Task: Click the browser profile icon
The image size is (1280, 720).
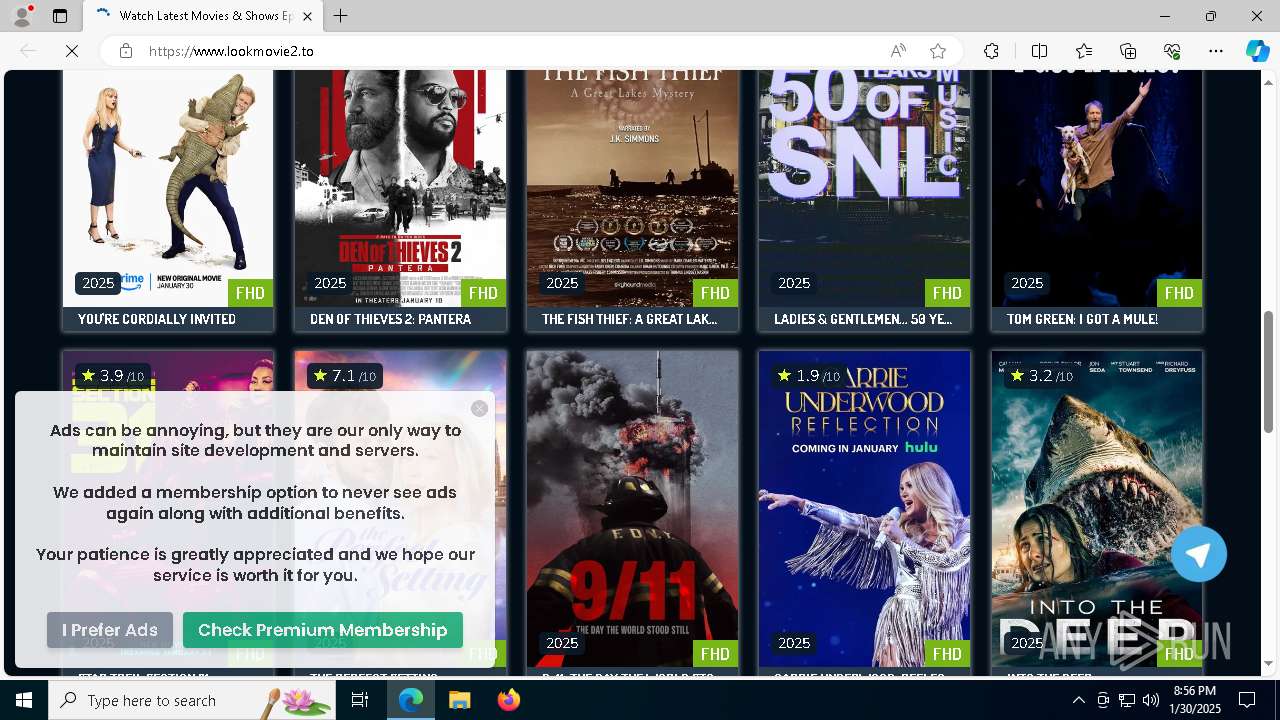Action: point(22,16)
